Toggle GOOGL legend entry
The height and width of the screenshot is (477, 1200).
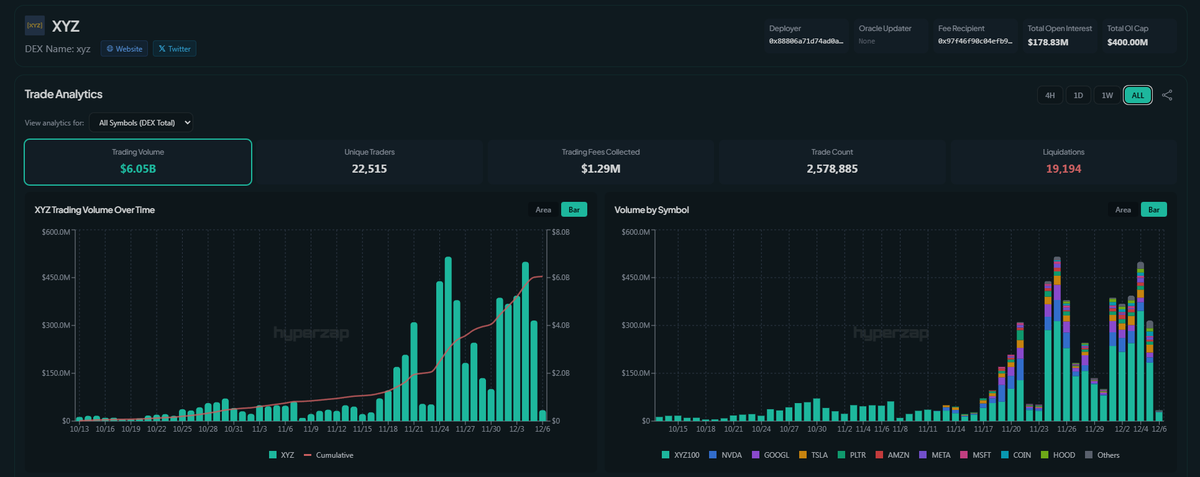coord(772,455)
